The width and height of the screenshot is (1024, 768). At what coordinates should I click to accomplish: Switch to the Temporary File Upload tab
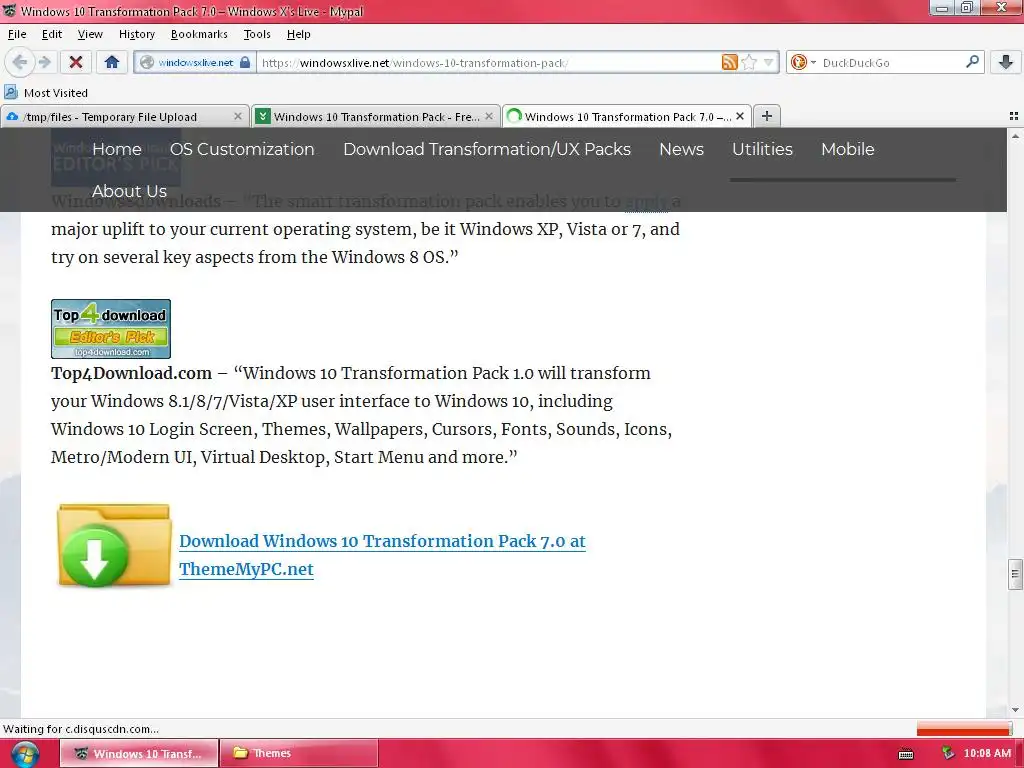(x=124, y=117)
